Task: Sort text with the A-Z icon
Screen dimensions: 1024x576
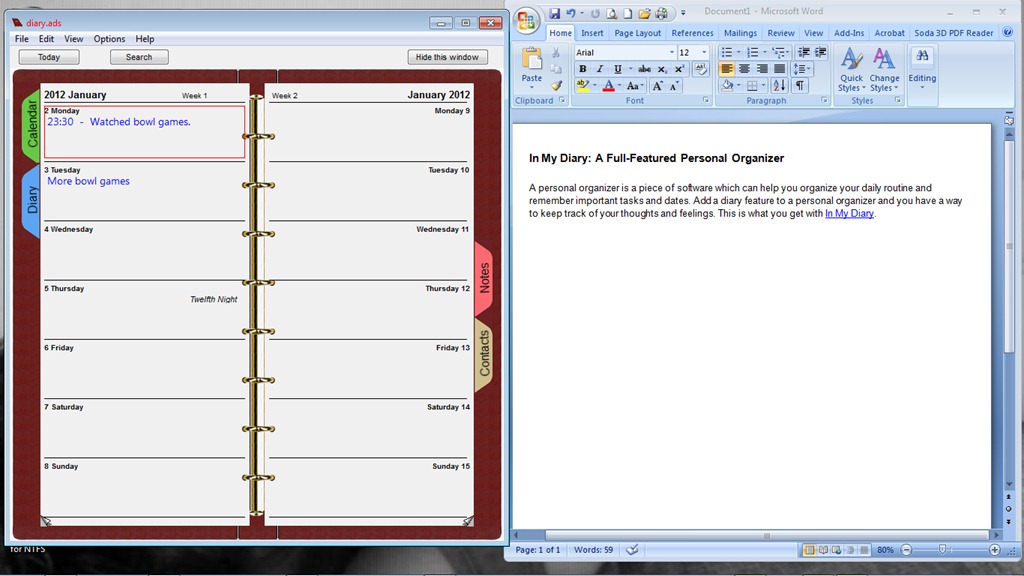Action: pos(778,86)
